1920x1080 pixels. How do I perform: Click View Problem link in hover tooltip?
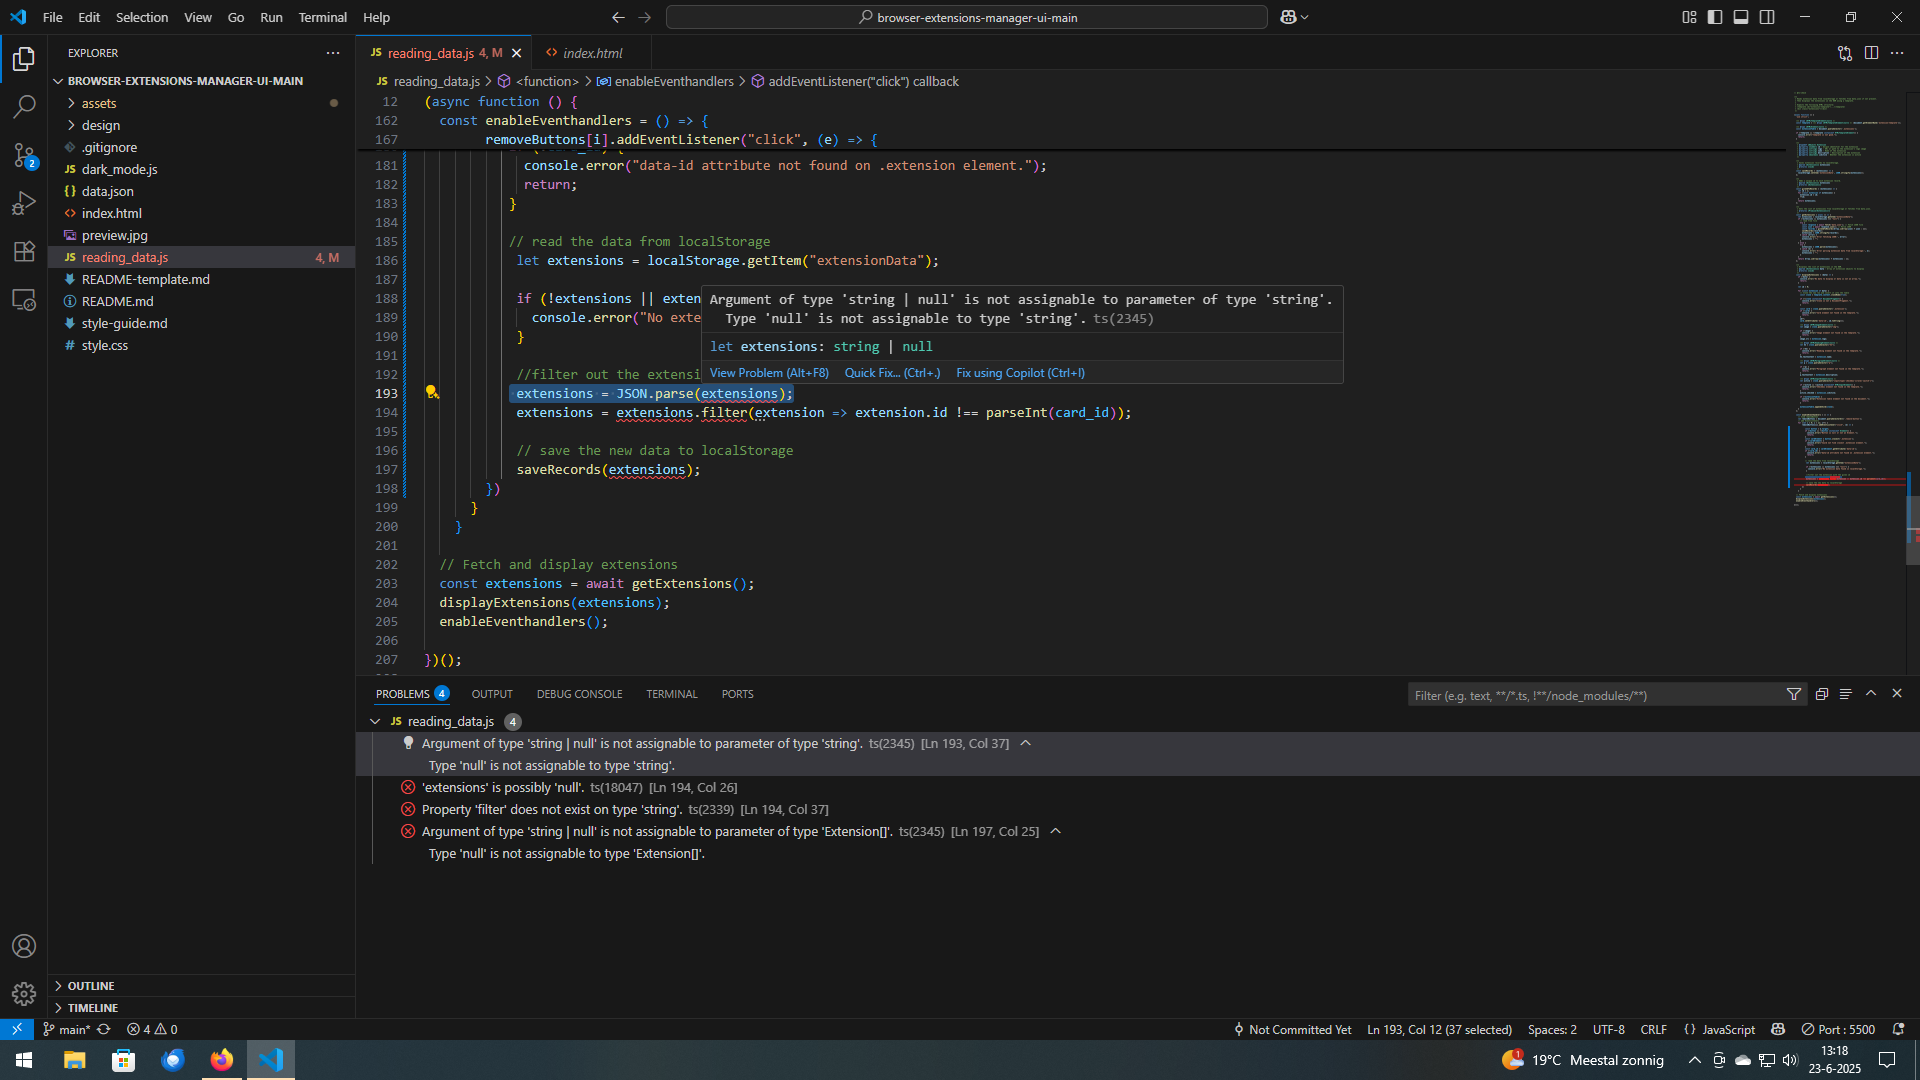pyautogui.click(x=768, y=373)
